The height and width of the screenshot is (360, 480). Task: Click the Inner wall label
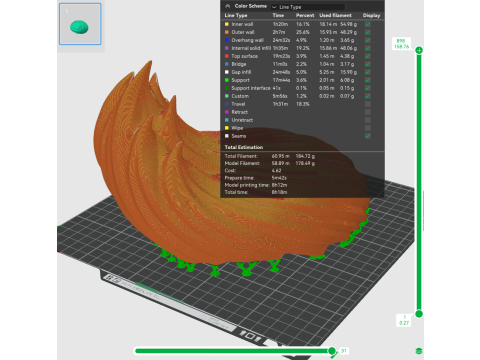242,24
